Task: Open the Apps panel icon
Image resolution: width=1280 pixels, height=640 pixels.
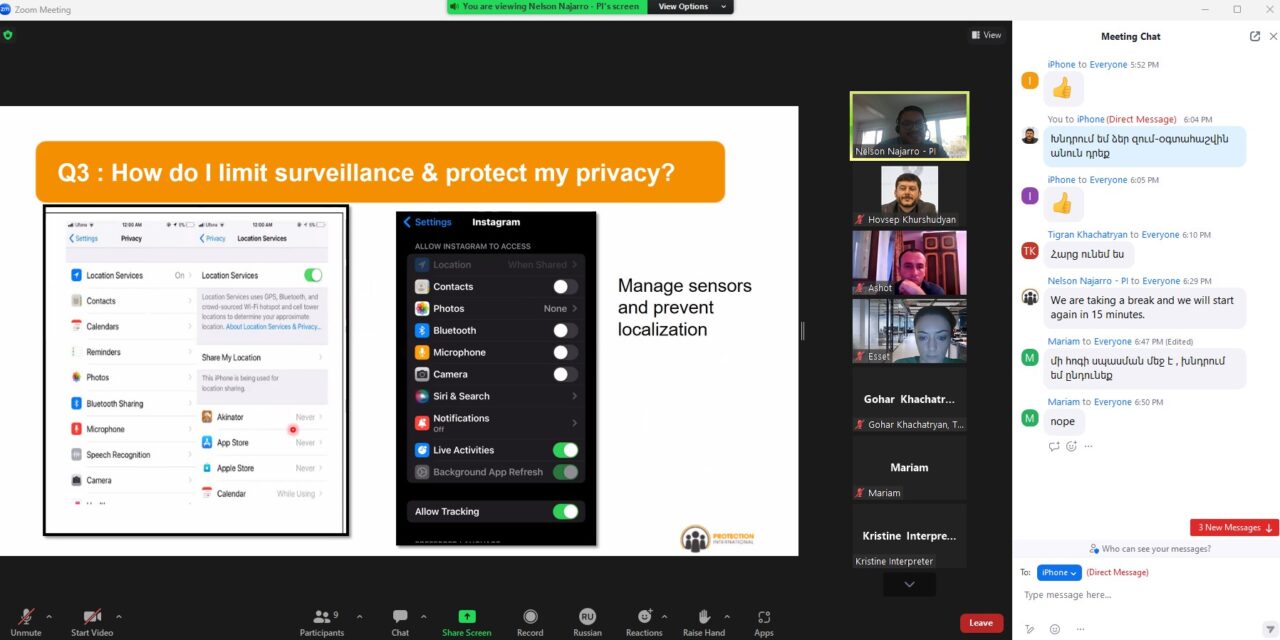Action: 764,617
